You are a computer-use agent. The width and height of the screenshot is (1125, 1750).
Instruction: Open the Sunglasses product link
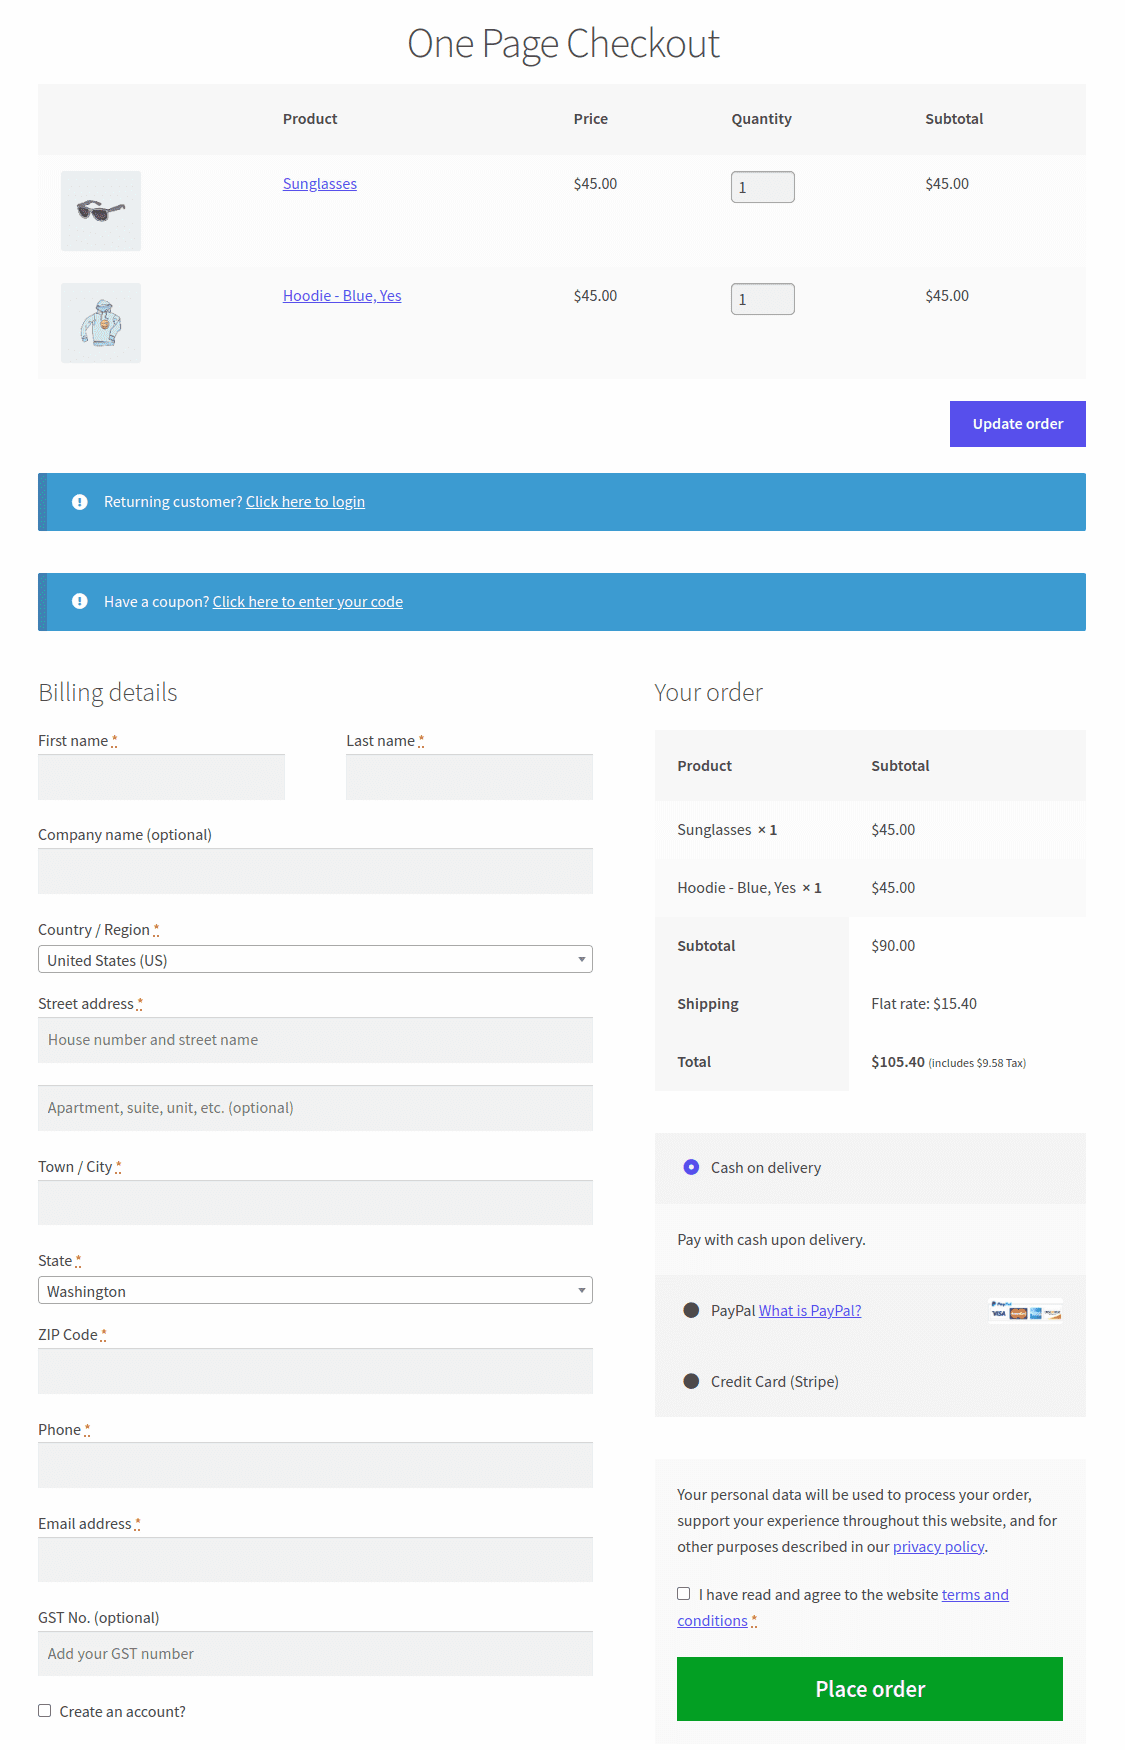pyautogui.click(x=320, y=184)
